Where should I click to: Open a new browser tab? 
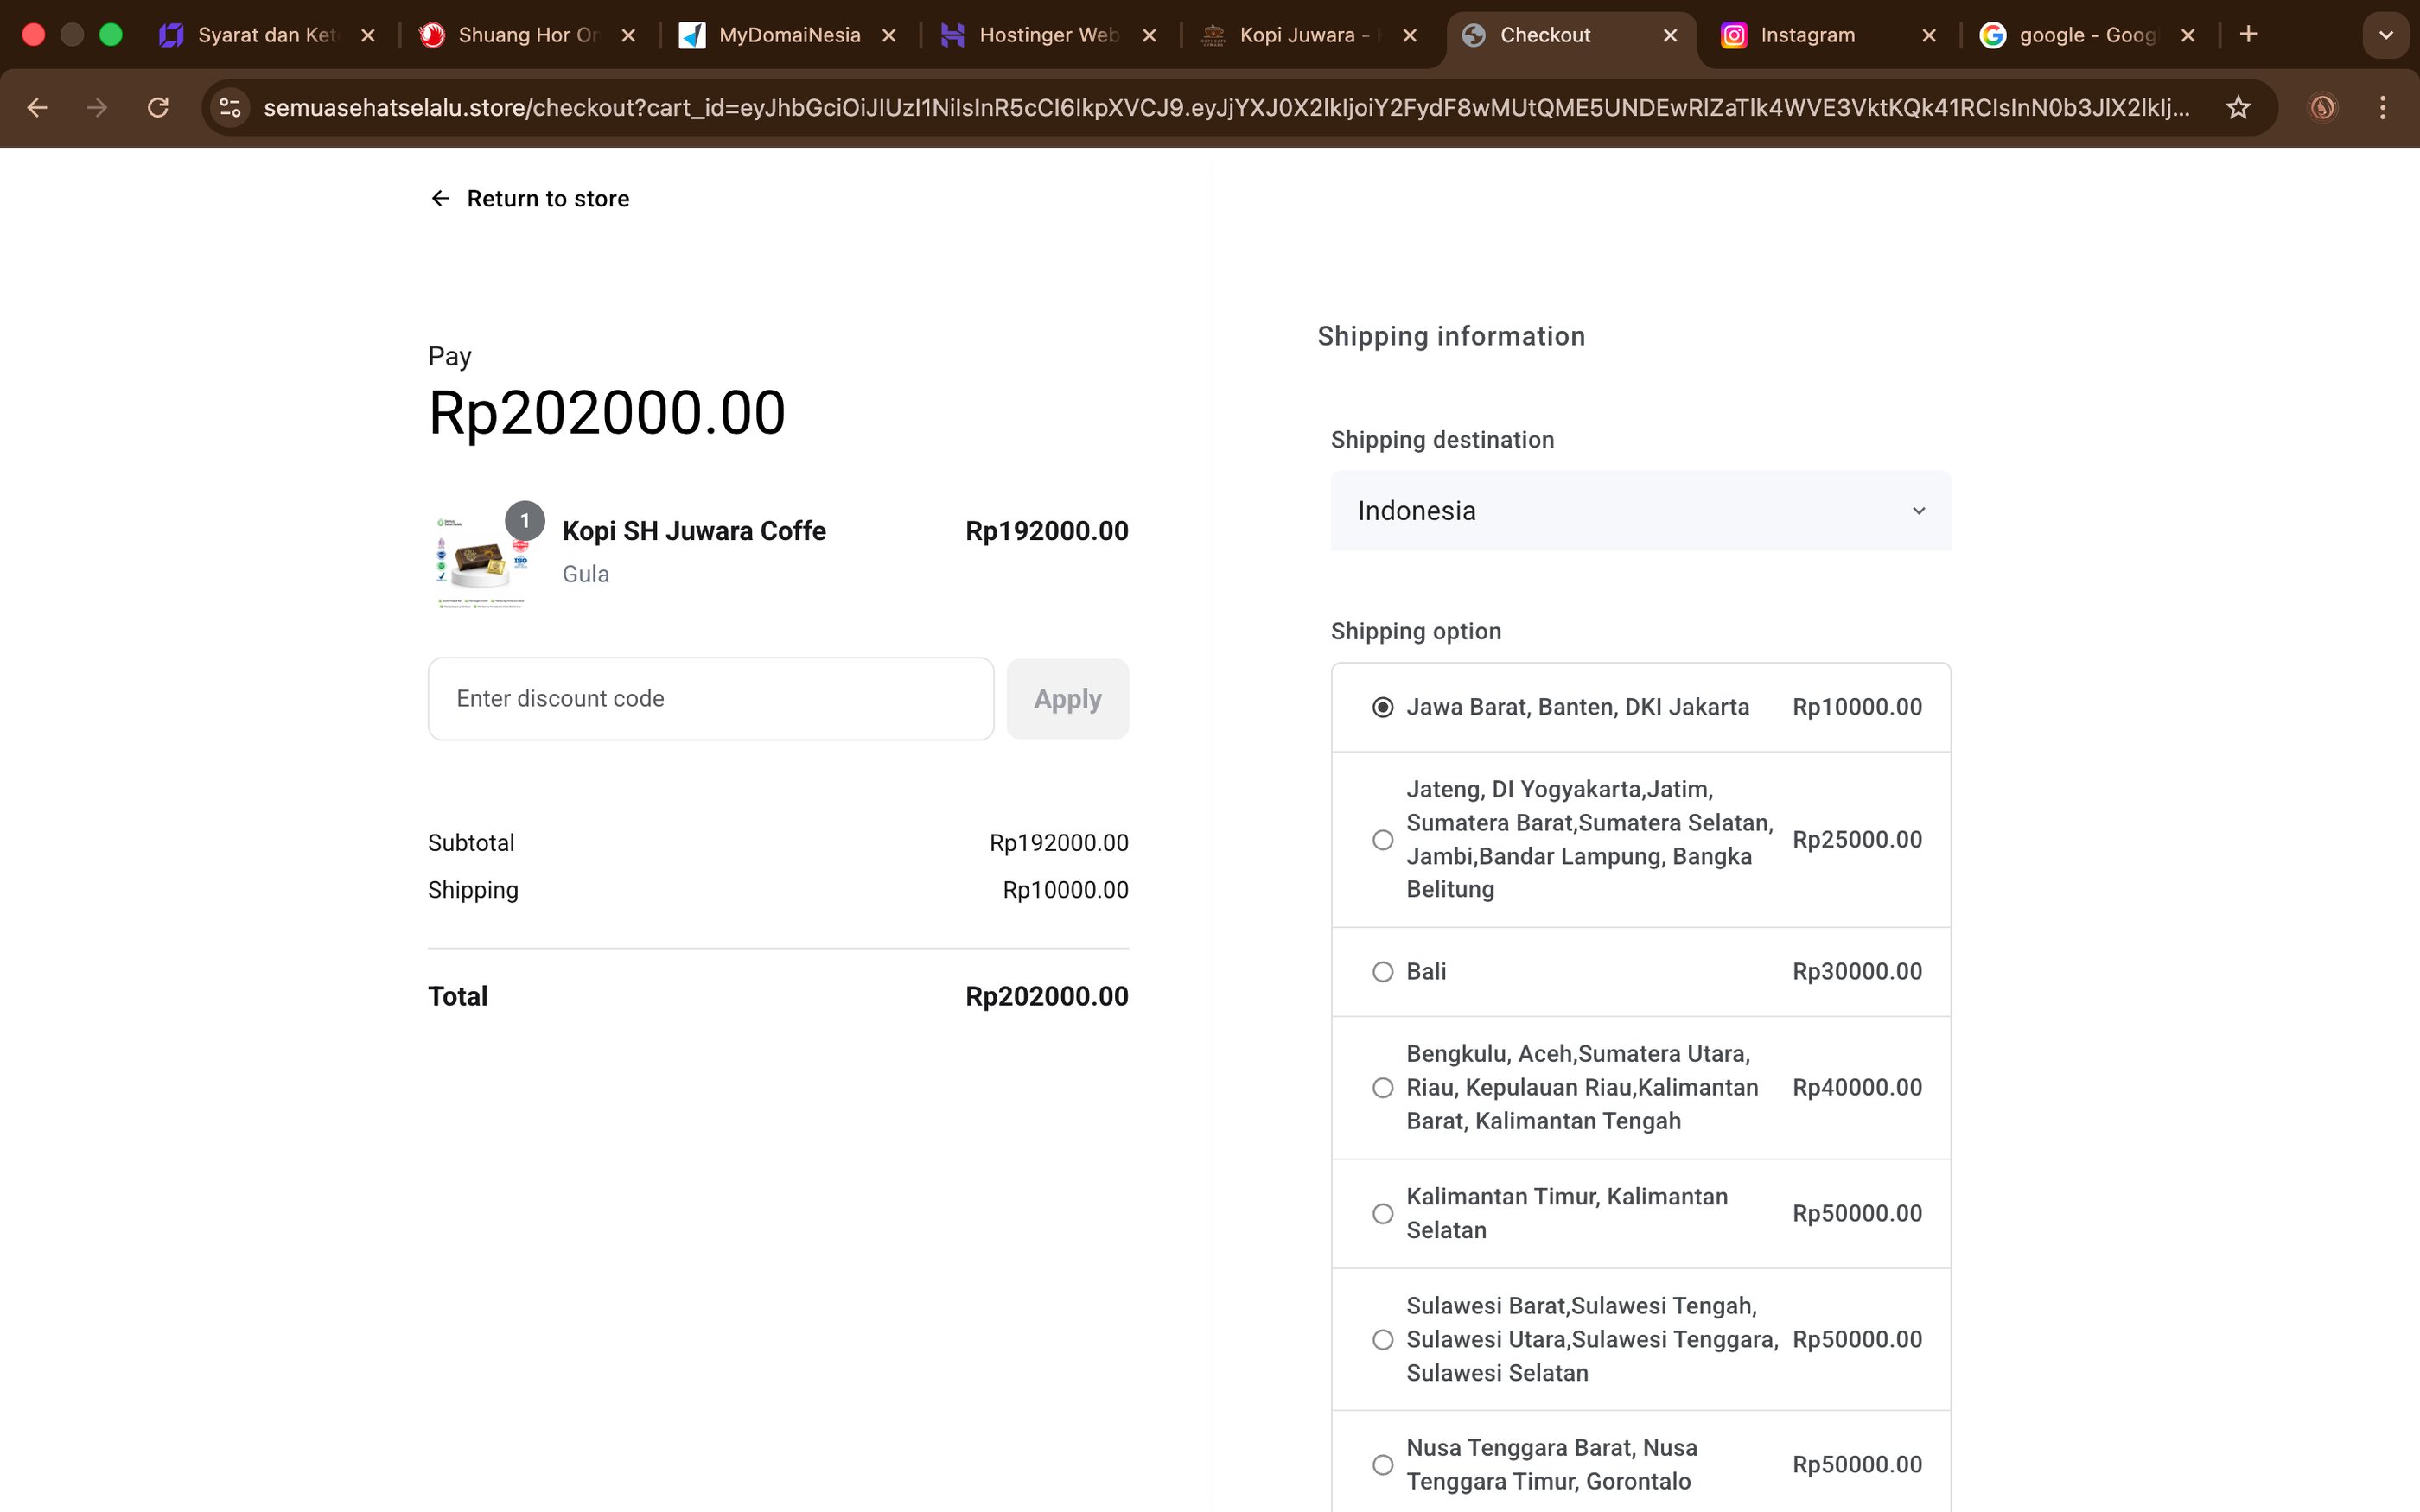2248,35
